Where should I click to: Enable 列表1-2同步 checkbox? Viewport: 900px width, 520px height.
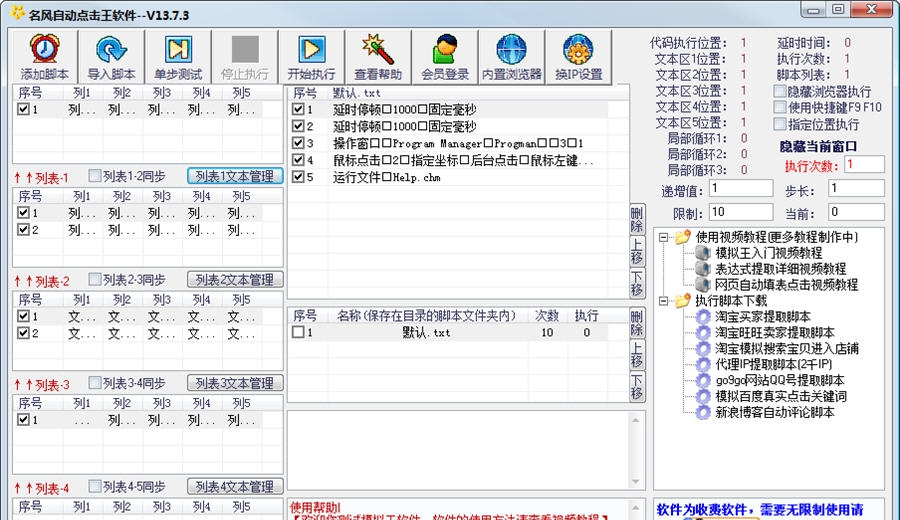[95, 176]
